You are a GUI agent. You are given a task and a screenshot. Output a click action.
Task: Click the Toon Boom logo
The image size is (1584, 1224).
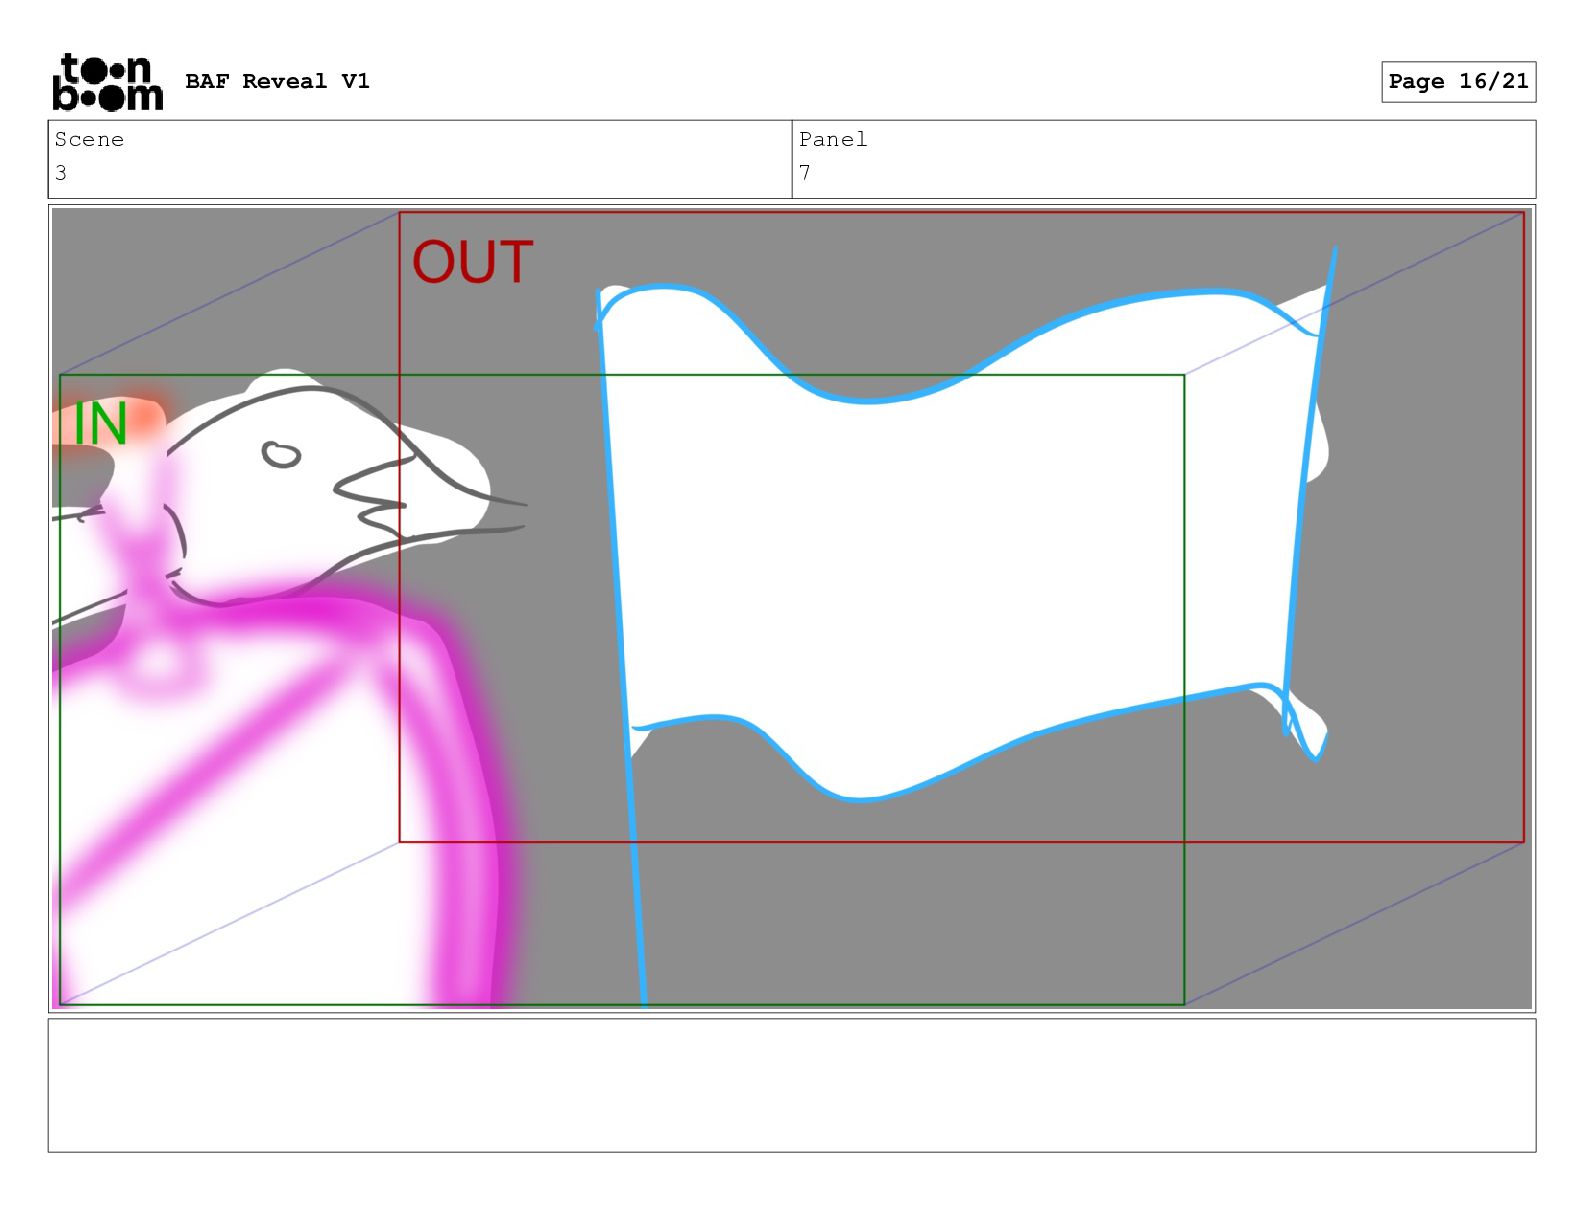[x=107, y=81]
